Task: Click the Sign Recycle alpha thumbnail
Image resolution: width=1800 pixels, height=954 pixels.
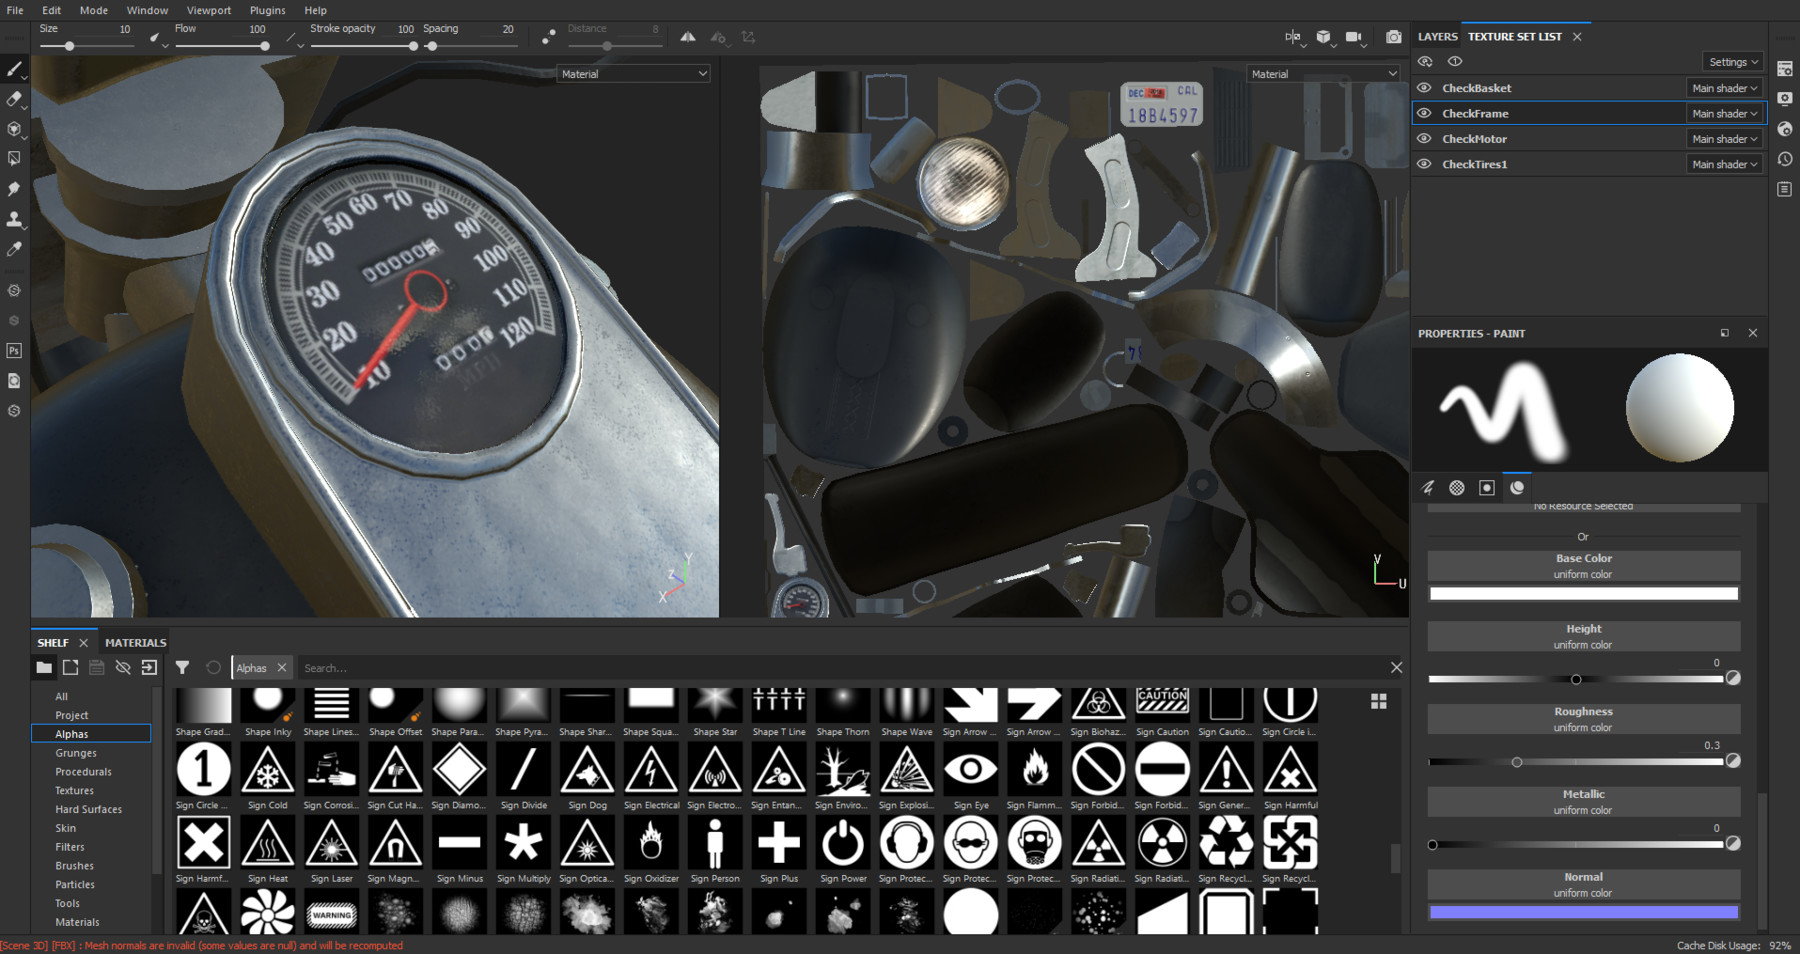Action: [x=1226, y=843]
